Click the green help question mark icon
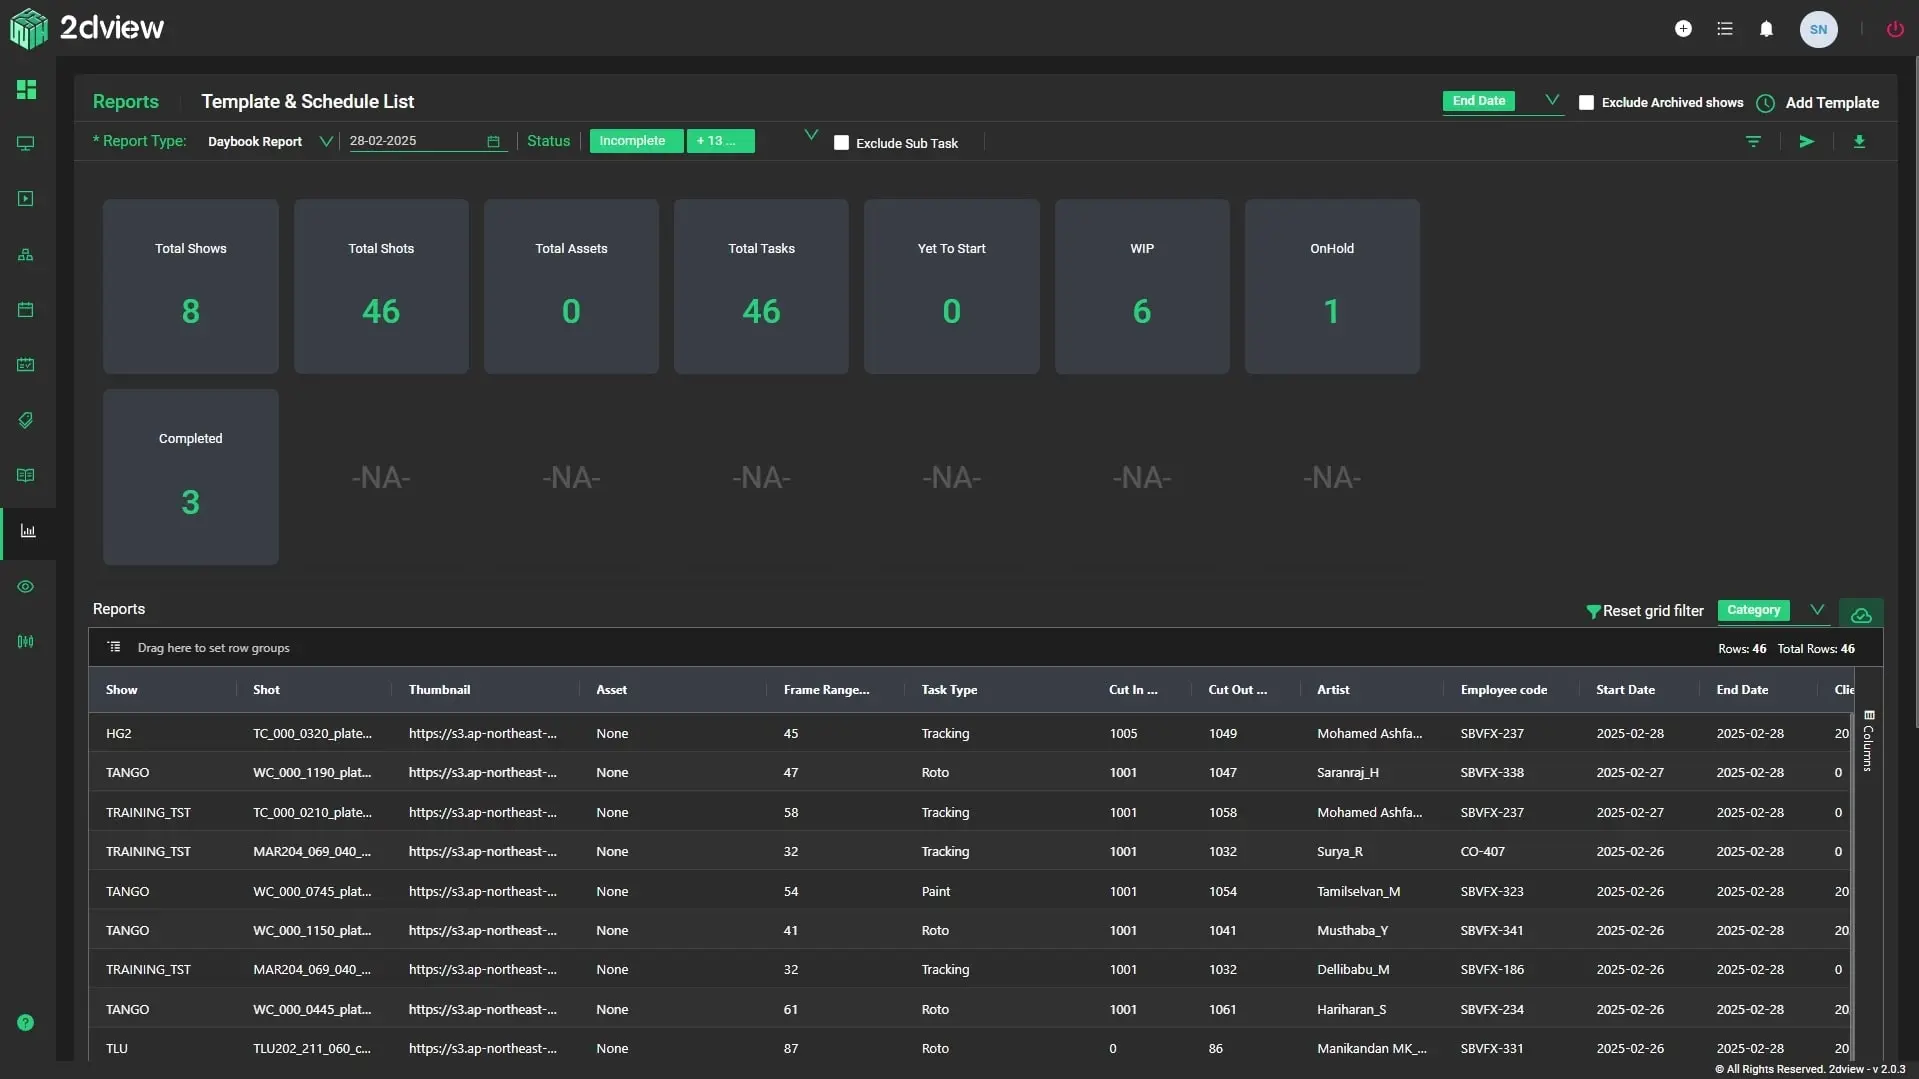This screenshot has width=1919, height=1079. [26, 1022]
